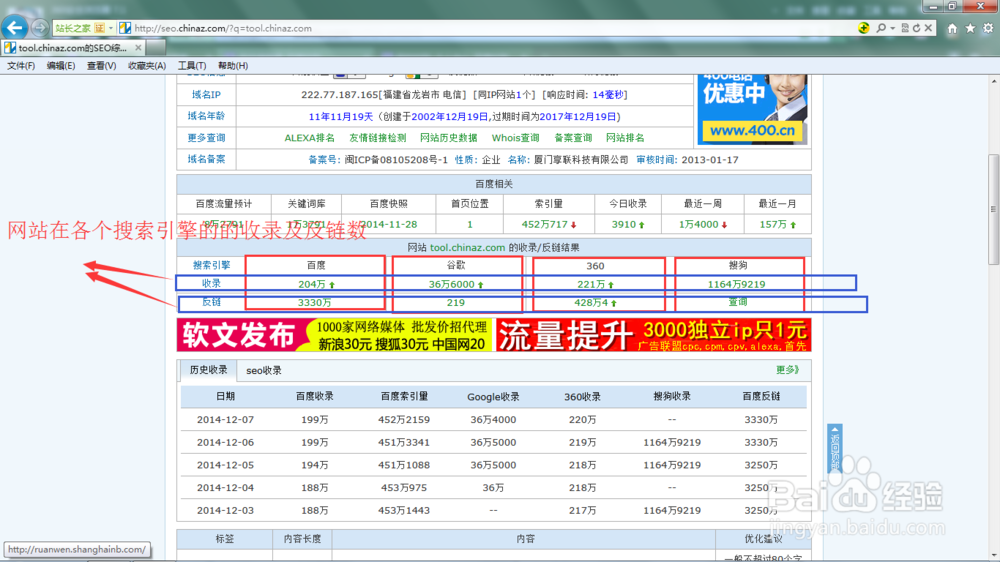Viewport: 1000px width, 562px height.
Task: Select the 453万975 index cell
Action: [x=404, y=487]
